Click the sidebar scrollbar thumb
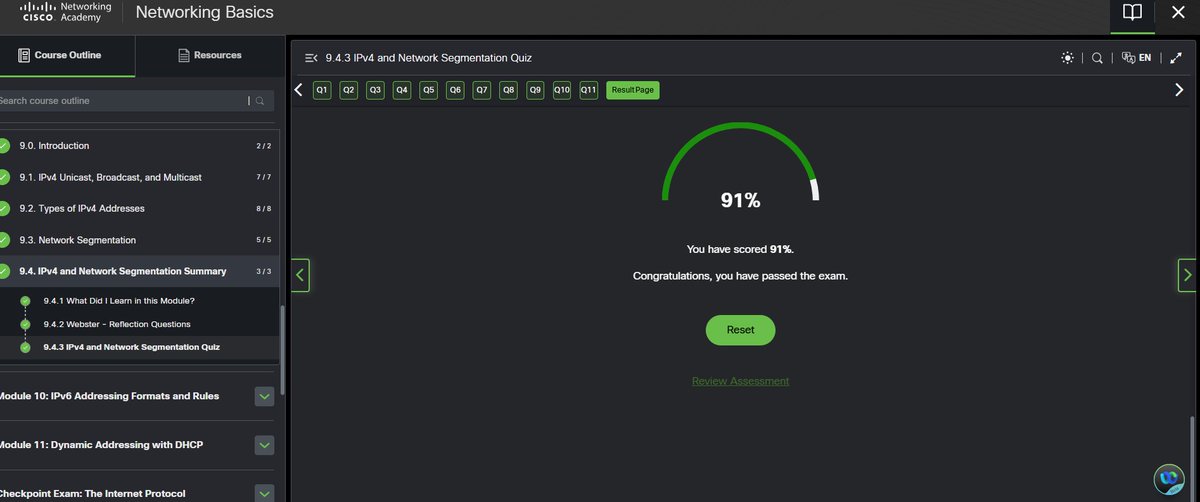 point(283,350)
